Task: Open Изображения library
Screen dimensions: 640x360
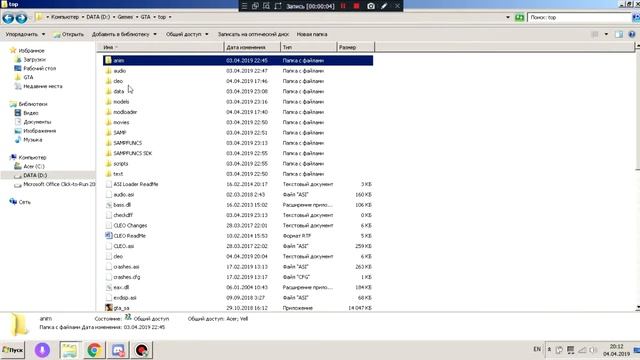Action: click(40, 131)
